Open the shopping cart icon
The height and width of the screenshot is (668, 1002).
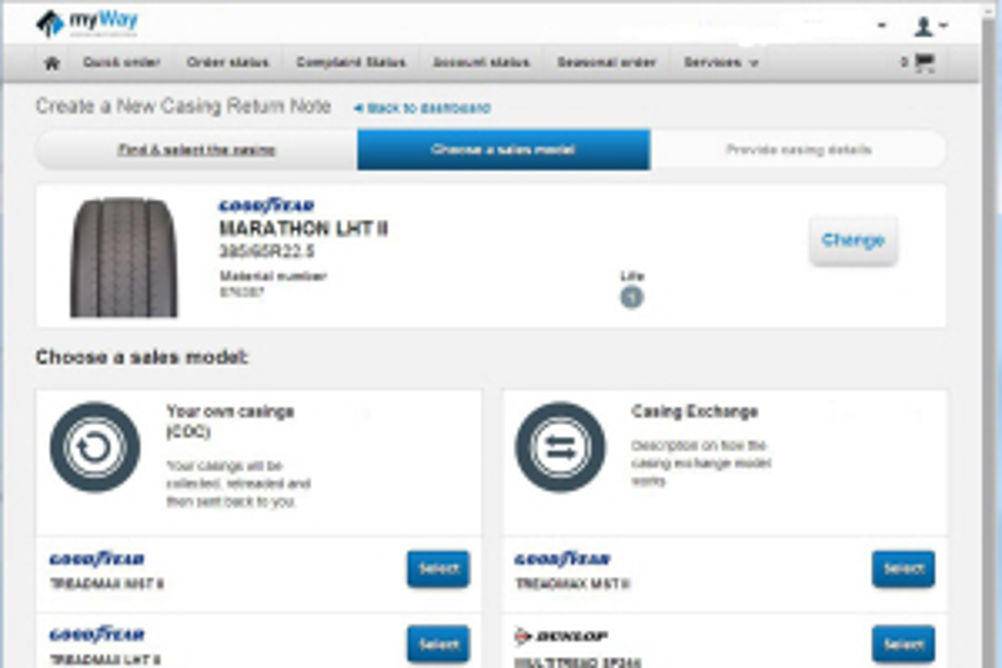coord(925,62)
